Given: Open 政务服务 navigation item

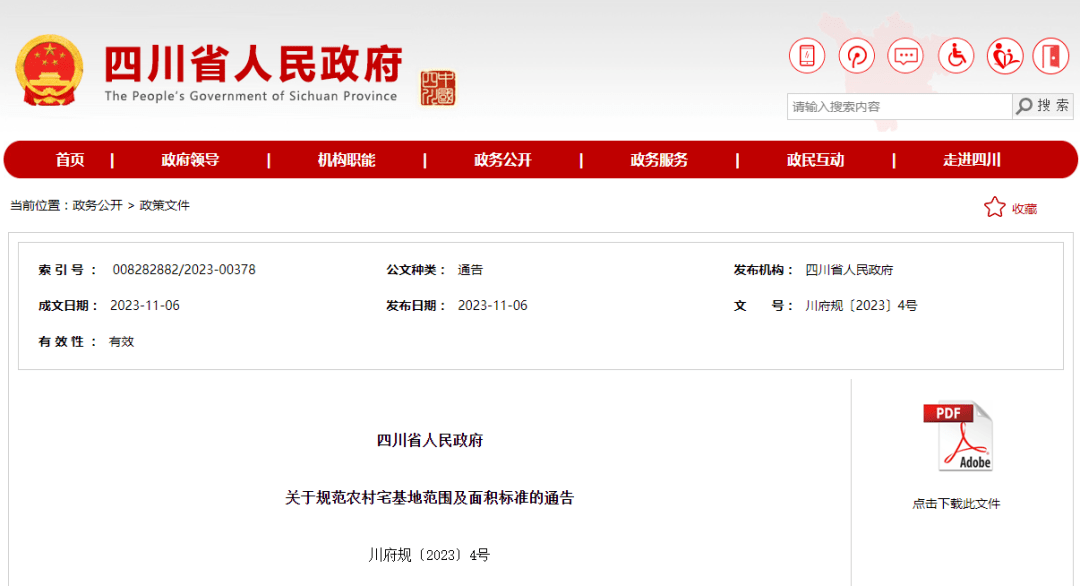Looking at the screenshot, I should click(x=659, y=160).
